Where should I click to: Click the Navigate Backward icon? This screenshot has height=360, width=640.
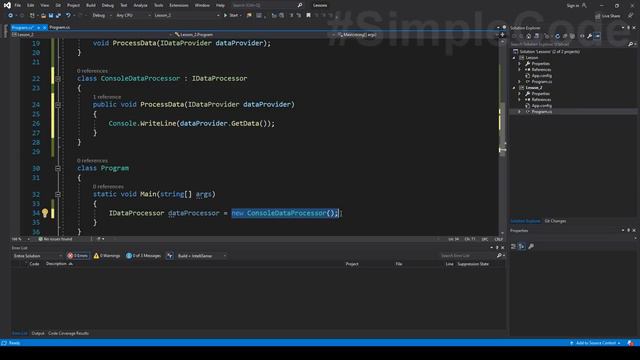point(10,15)
